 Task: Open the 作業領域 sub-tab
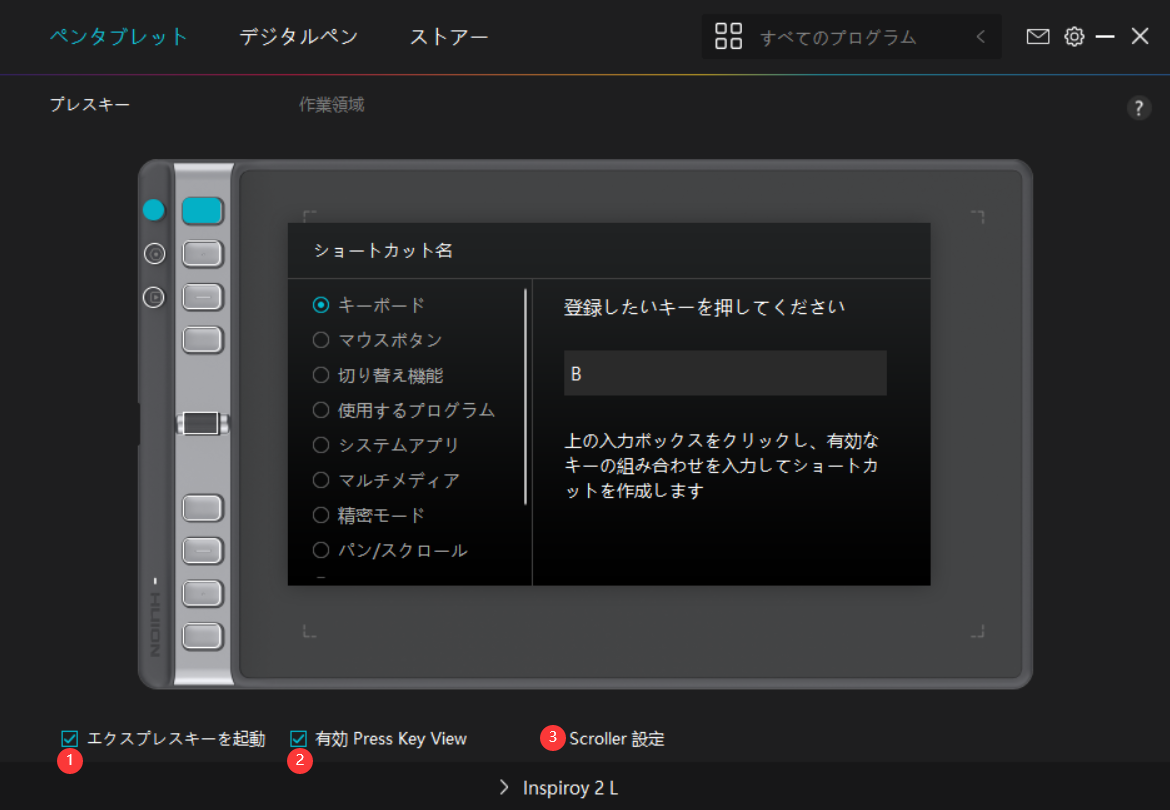pos(331,105)
